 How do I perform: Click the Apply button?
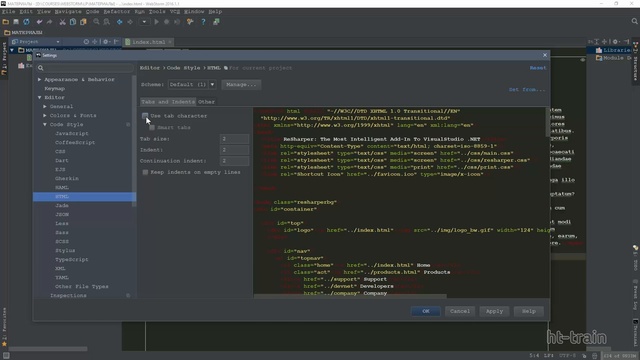pyautogui.click(x=494, y=311)
